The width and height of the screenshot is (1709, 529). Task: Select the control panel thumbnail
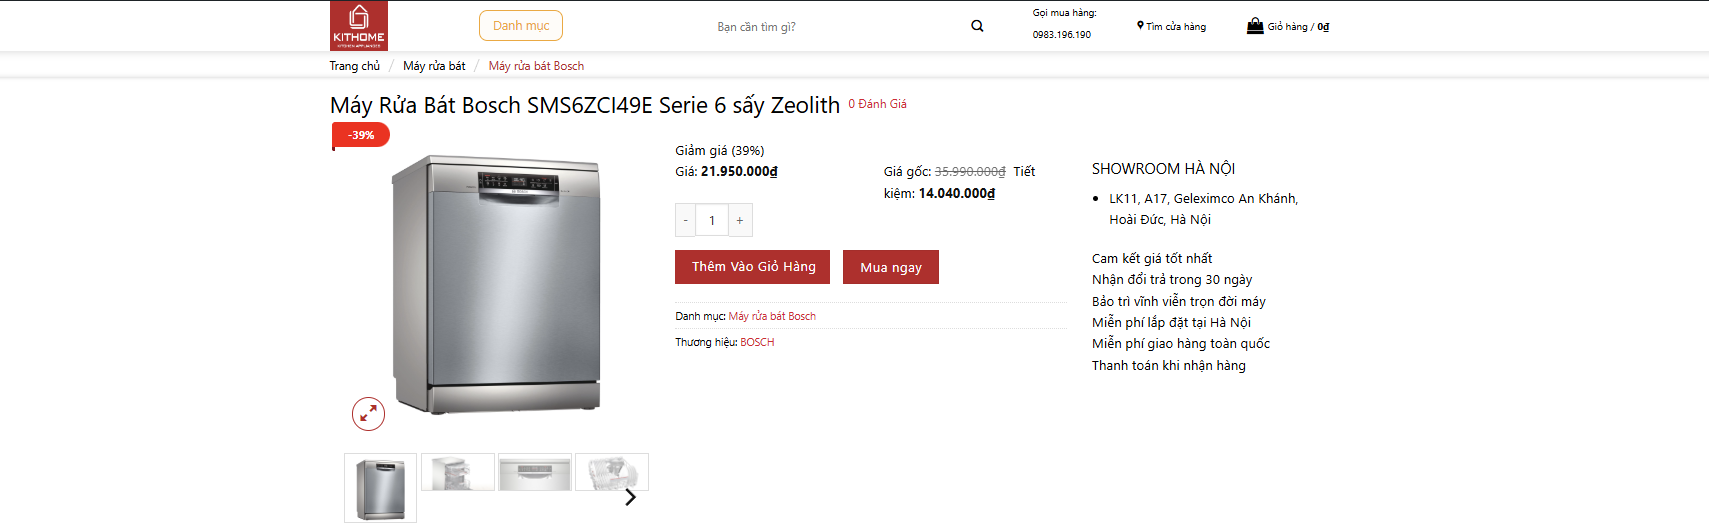pyautogui.click(x=535, y=472)
